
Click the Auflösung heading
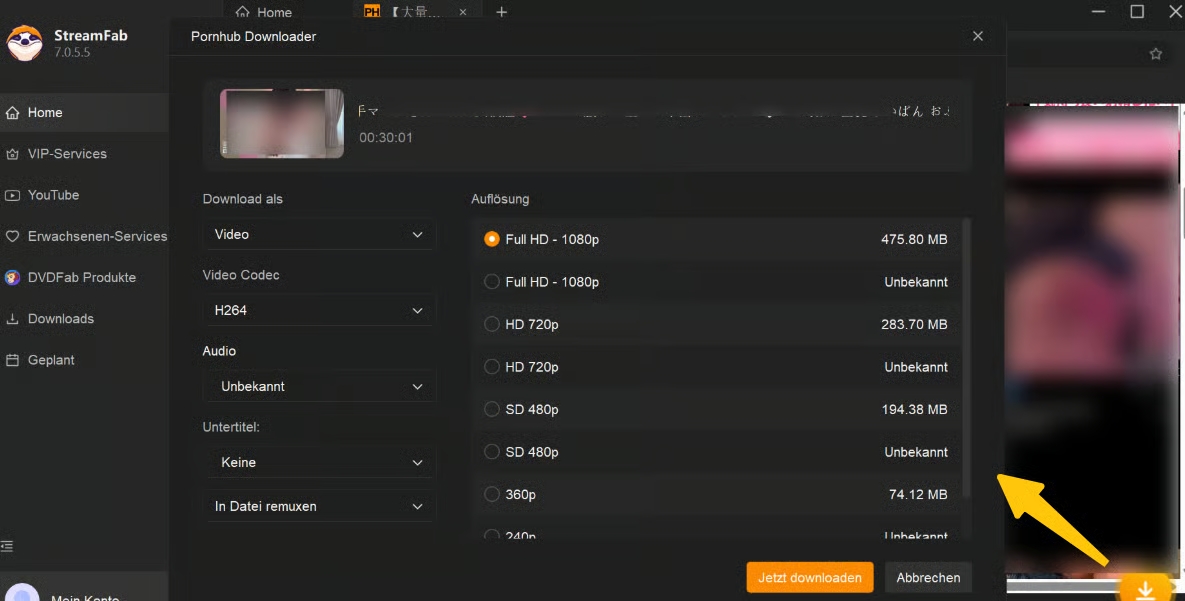tap(500, 199)
